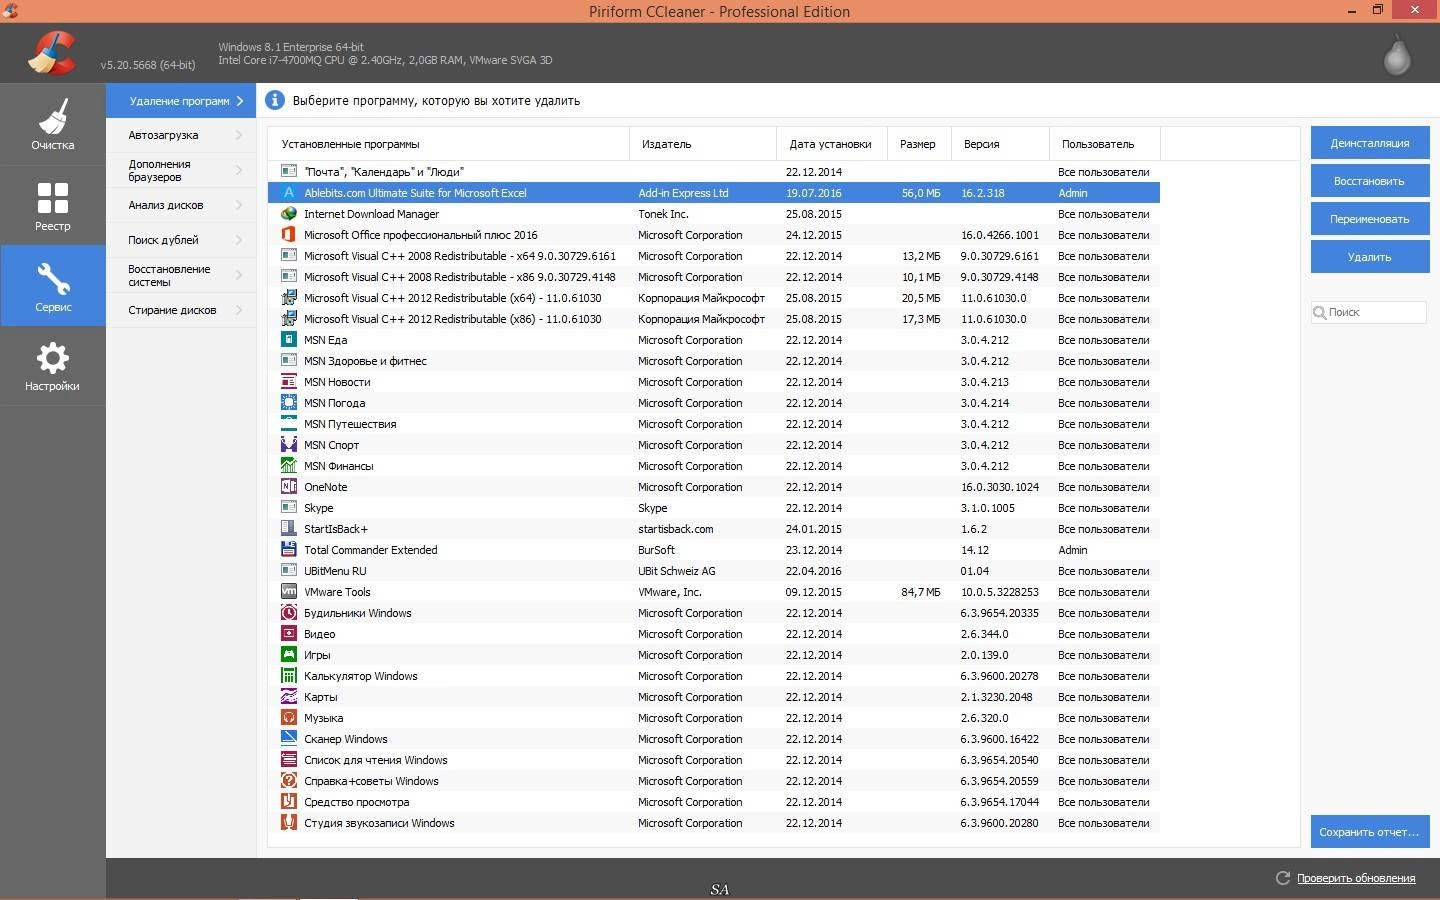Click the MSN Погода icon
Viewport: 1440px width, 900px height.
(288, 403)
